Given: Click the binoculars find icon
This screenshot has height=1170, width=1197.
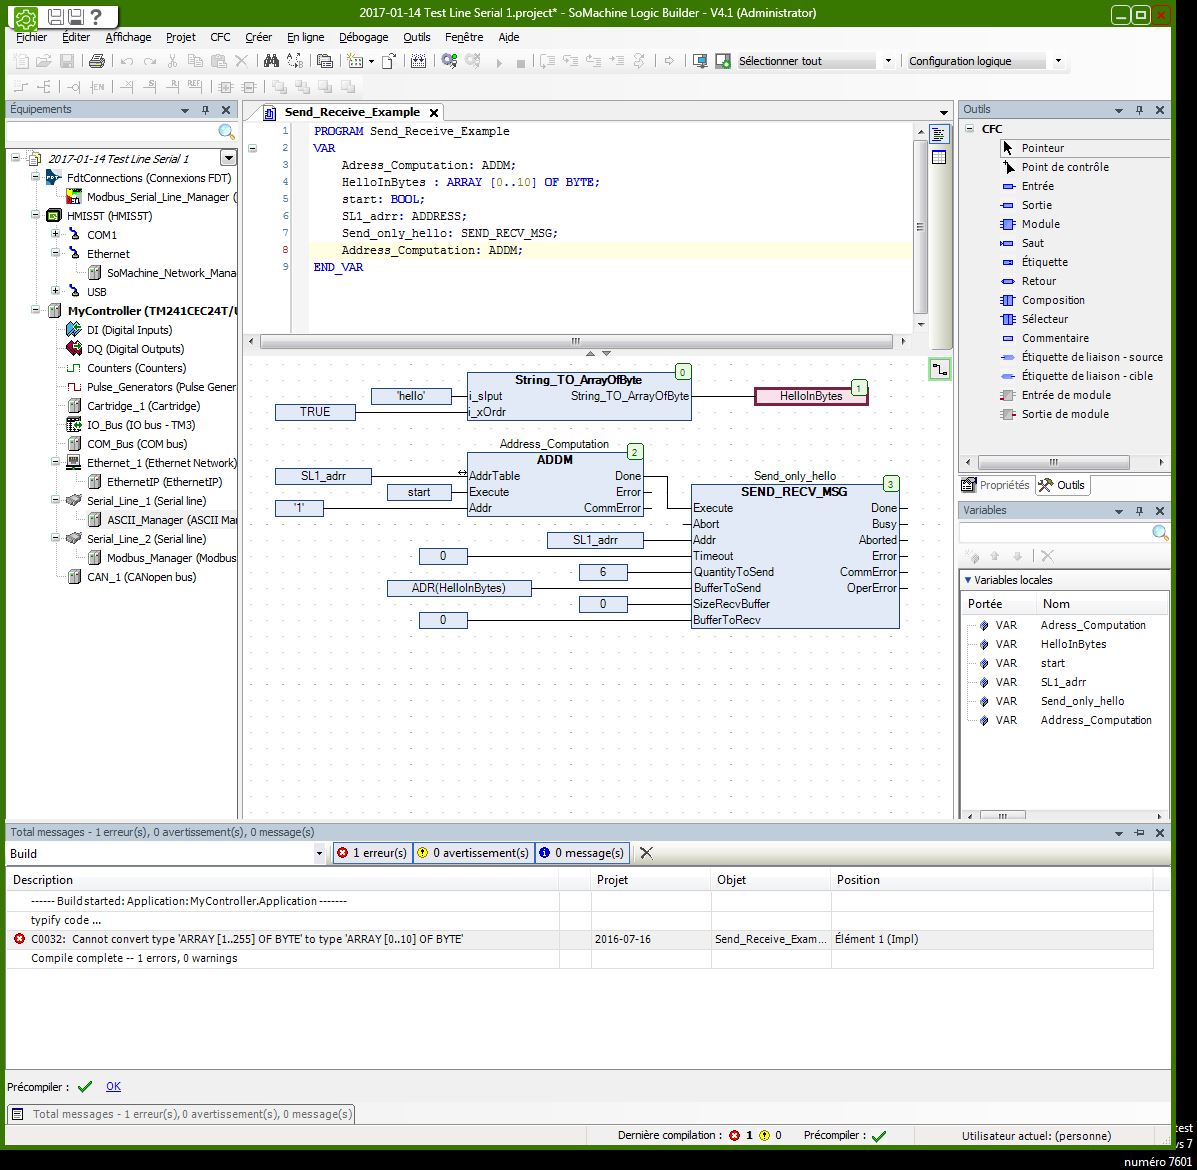Looking at the screenshot, I should point(271,61).
